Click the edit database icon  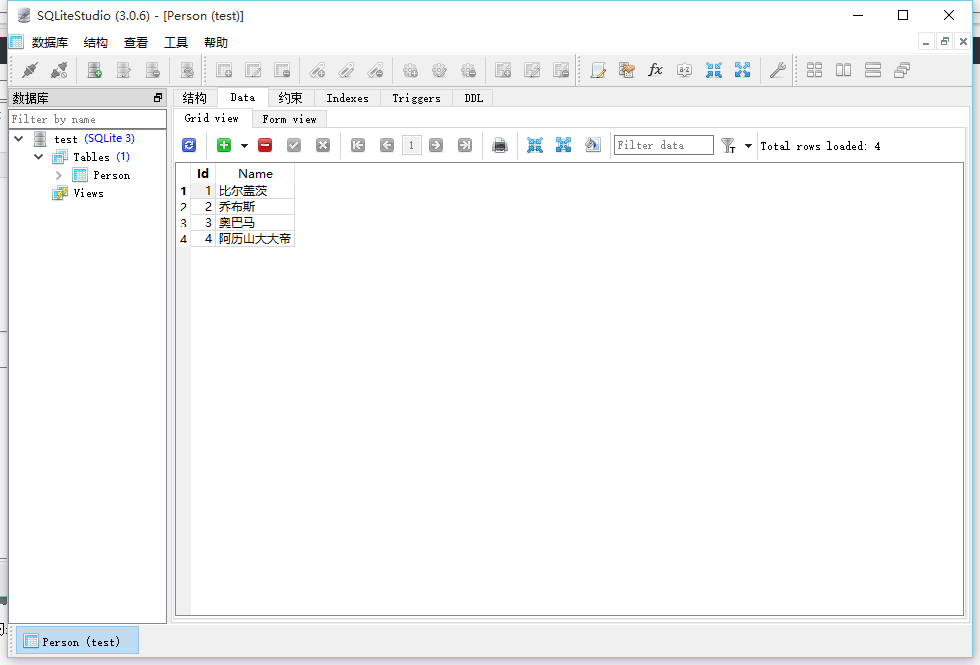[124, 70]
